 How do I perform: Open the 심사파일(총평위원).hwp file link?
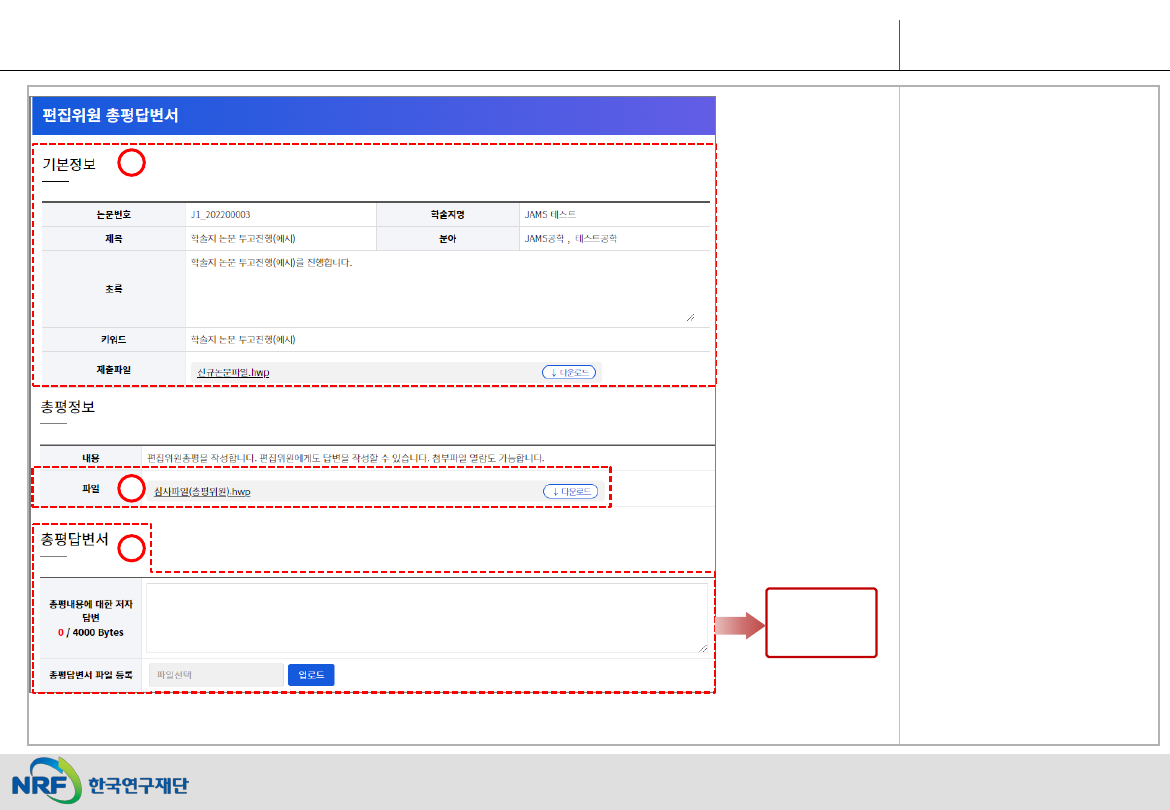click(202, 492)
